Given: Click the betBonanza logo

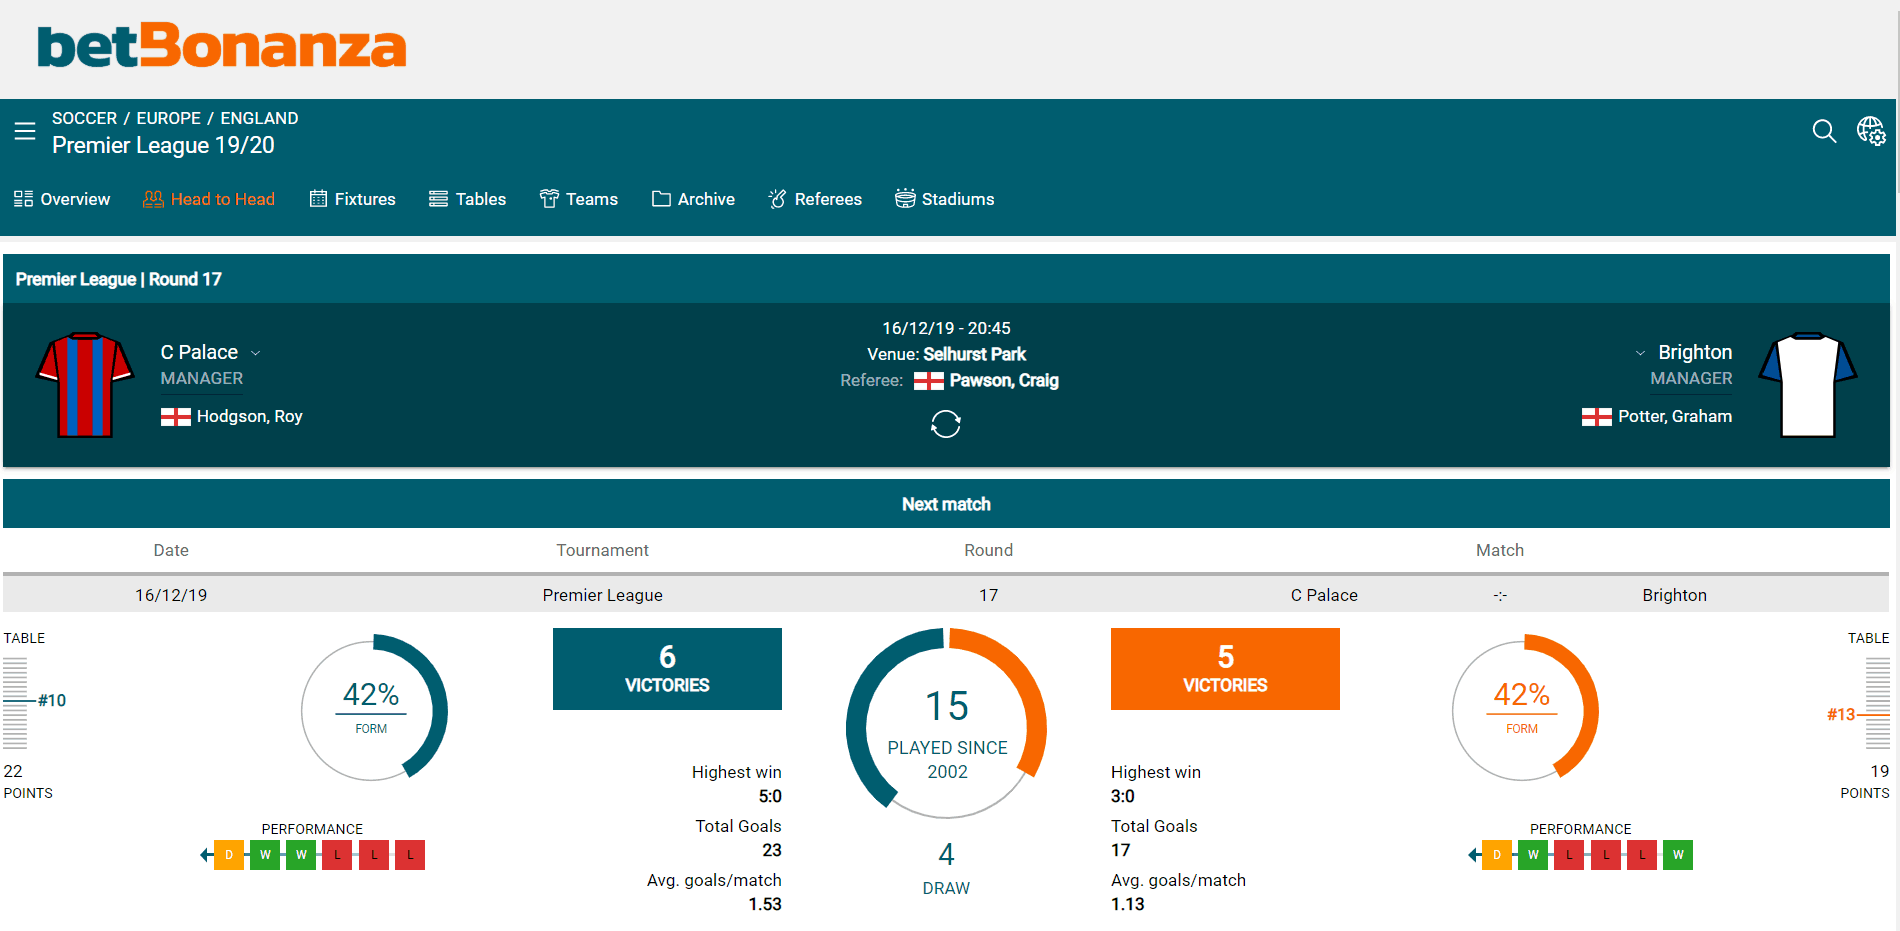Looking at the screenshot, I should pyautogui.click(x=222, y=47).
